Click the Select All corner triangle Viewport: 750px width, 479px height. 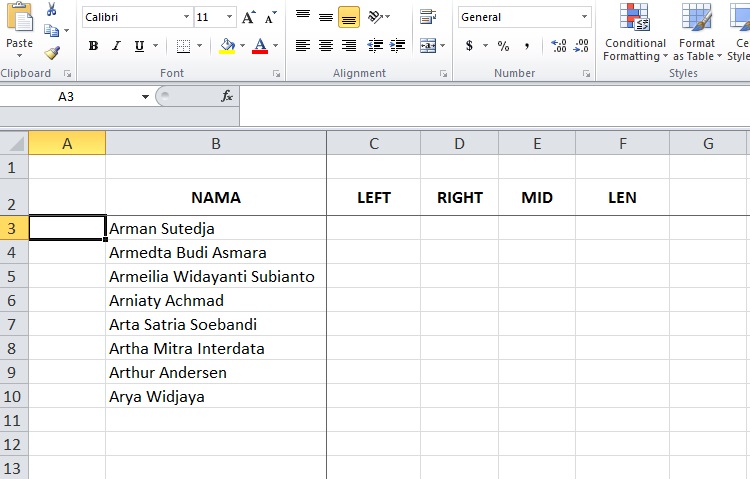coord(14,143)
